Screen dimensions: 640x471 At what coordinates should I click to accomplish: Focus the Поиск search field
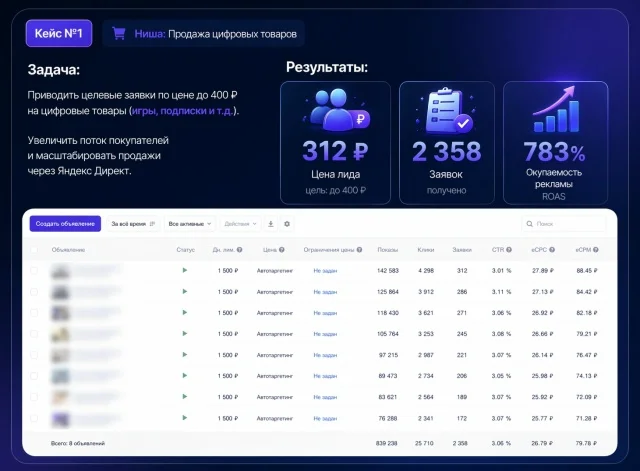564,224
